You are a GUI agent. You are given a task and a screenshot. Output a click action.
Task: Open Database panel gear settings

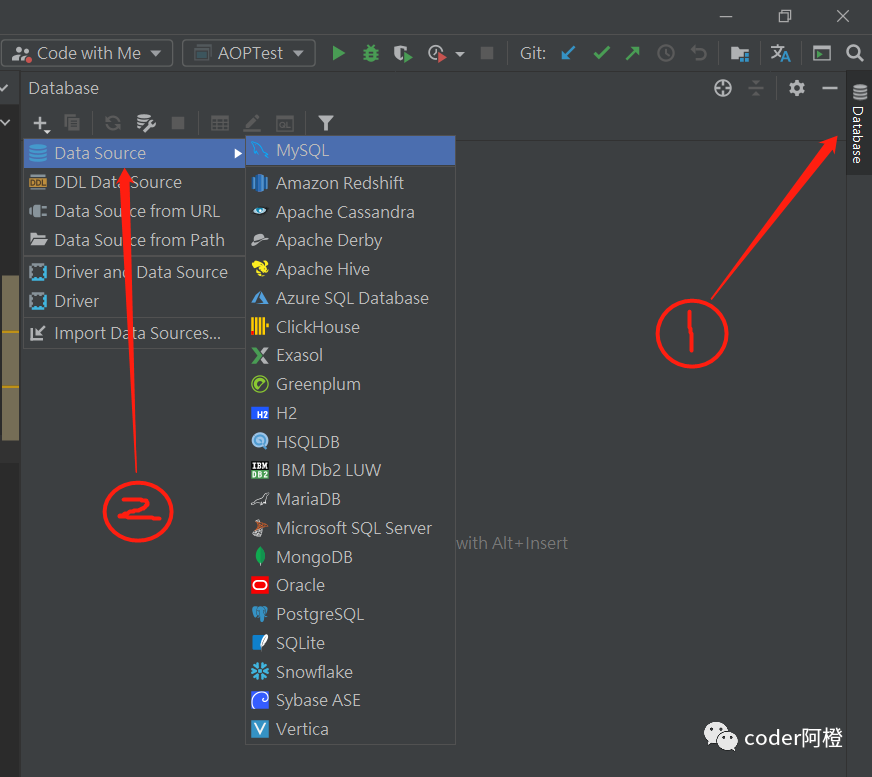pos(797,88)
